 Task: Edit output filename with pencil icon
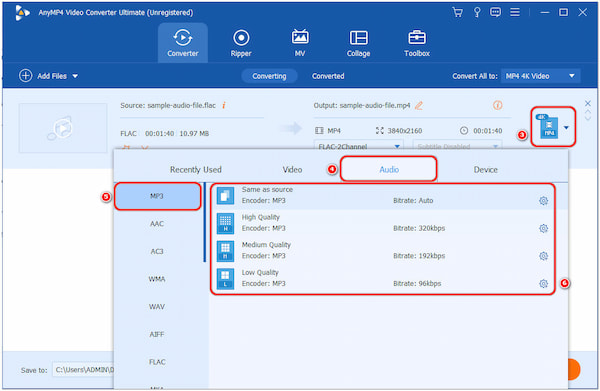tap(419, 105)
